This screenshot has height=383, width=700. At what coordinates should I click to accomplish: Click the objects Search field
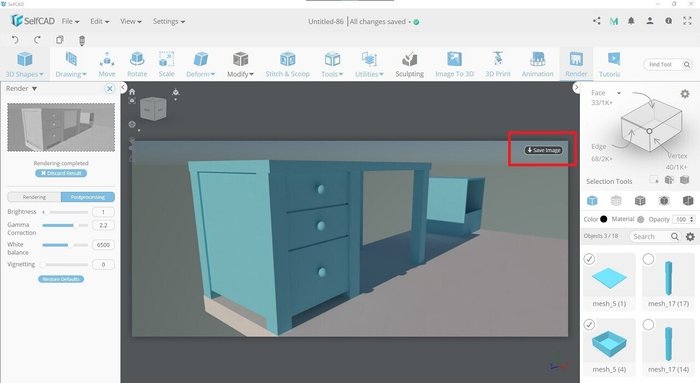pos(654,237)
